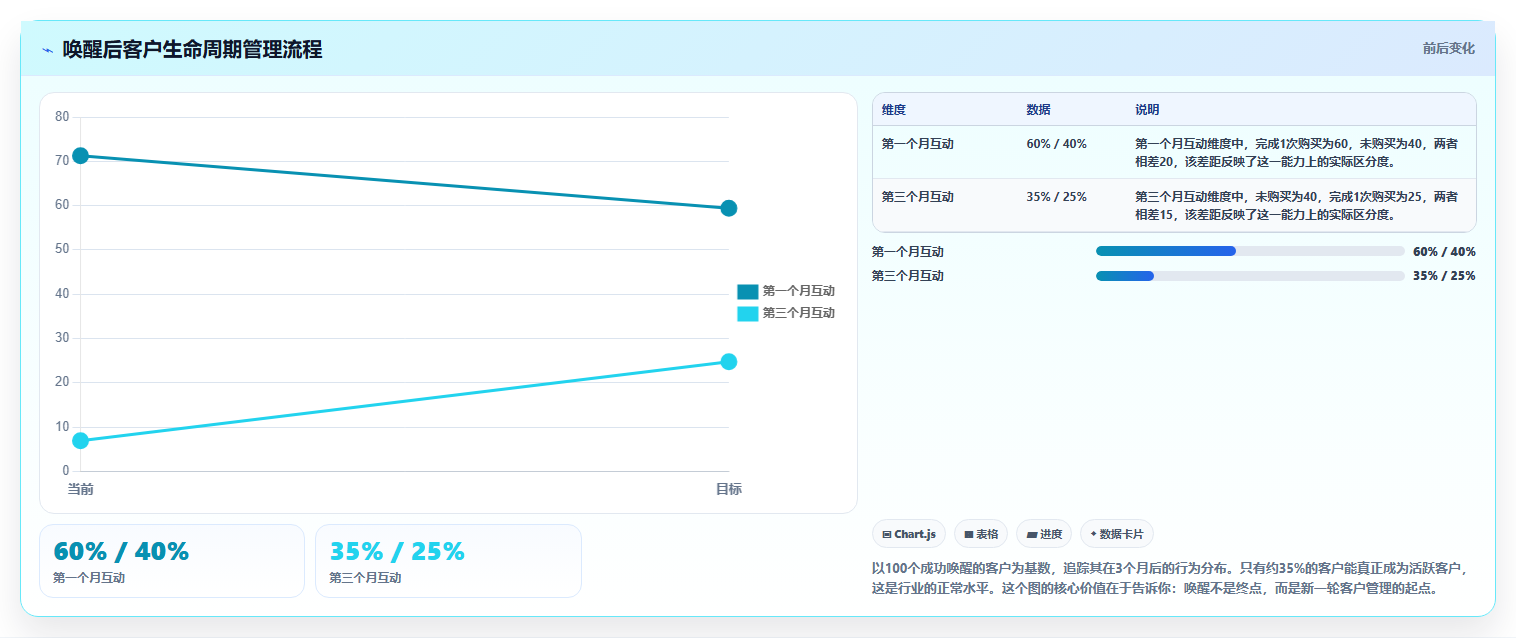This screenshot has width=1516, height=638.
Task: Click the 说明 column header
Action: point(1147,110)
